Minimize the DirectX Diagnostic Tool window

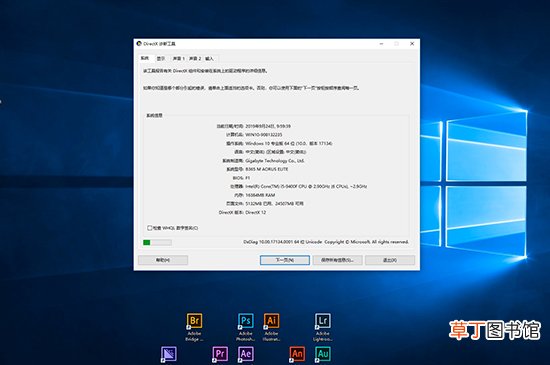382,43
